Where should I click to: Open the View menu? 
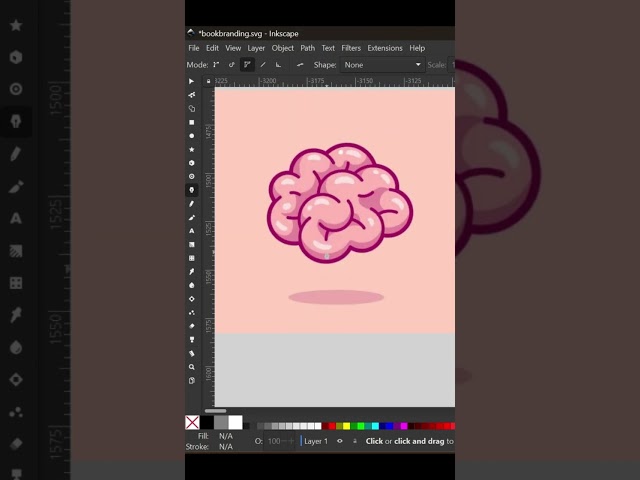point(233,48)
